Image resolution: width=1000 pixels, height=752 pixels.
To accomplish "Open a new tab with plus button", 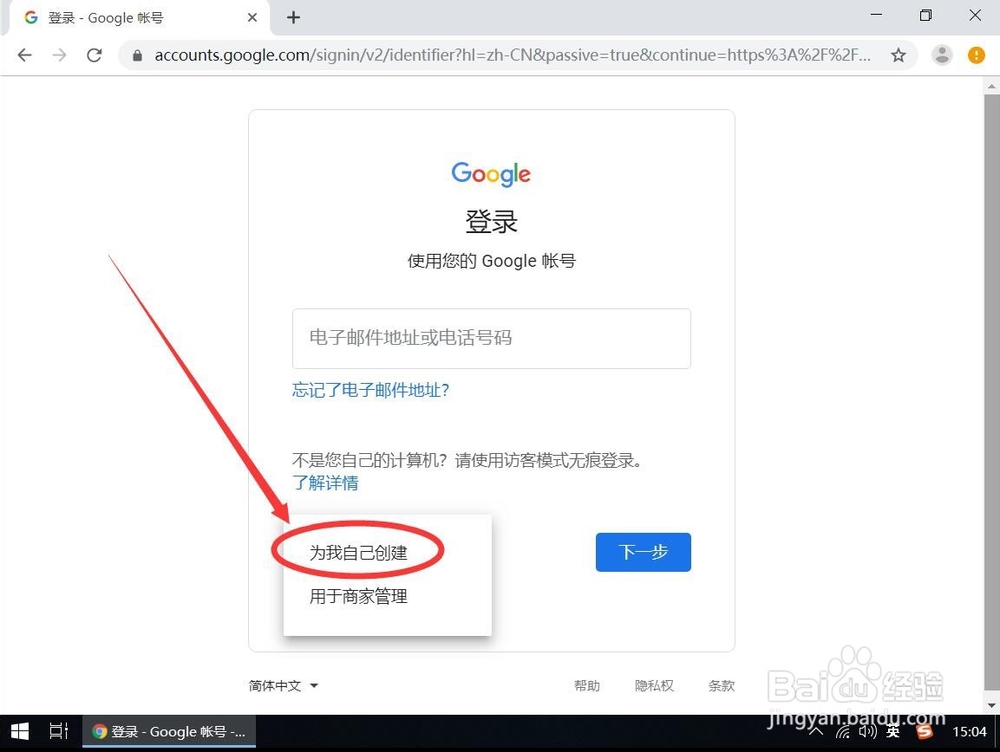I will pos(293,17).
